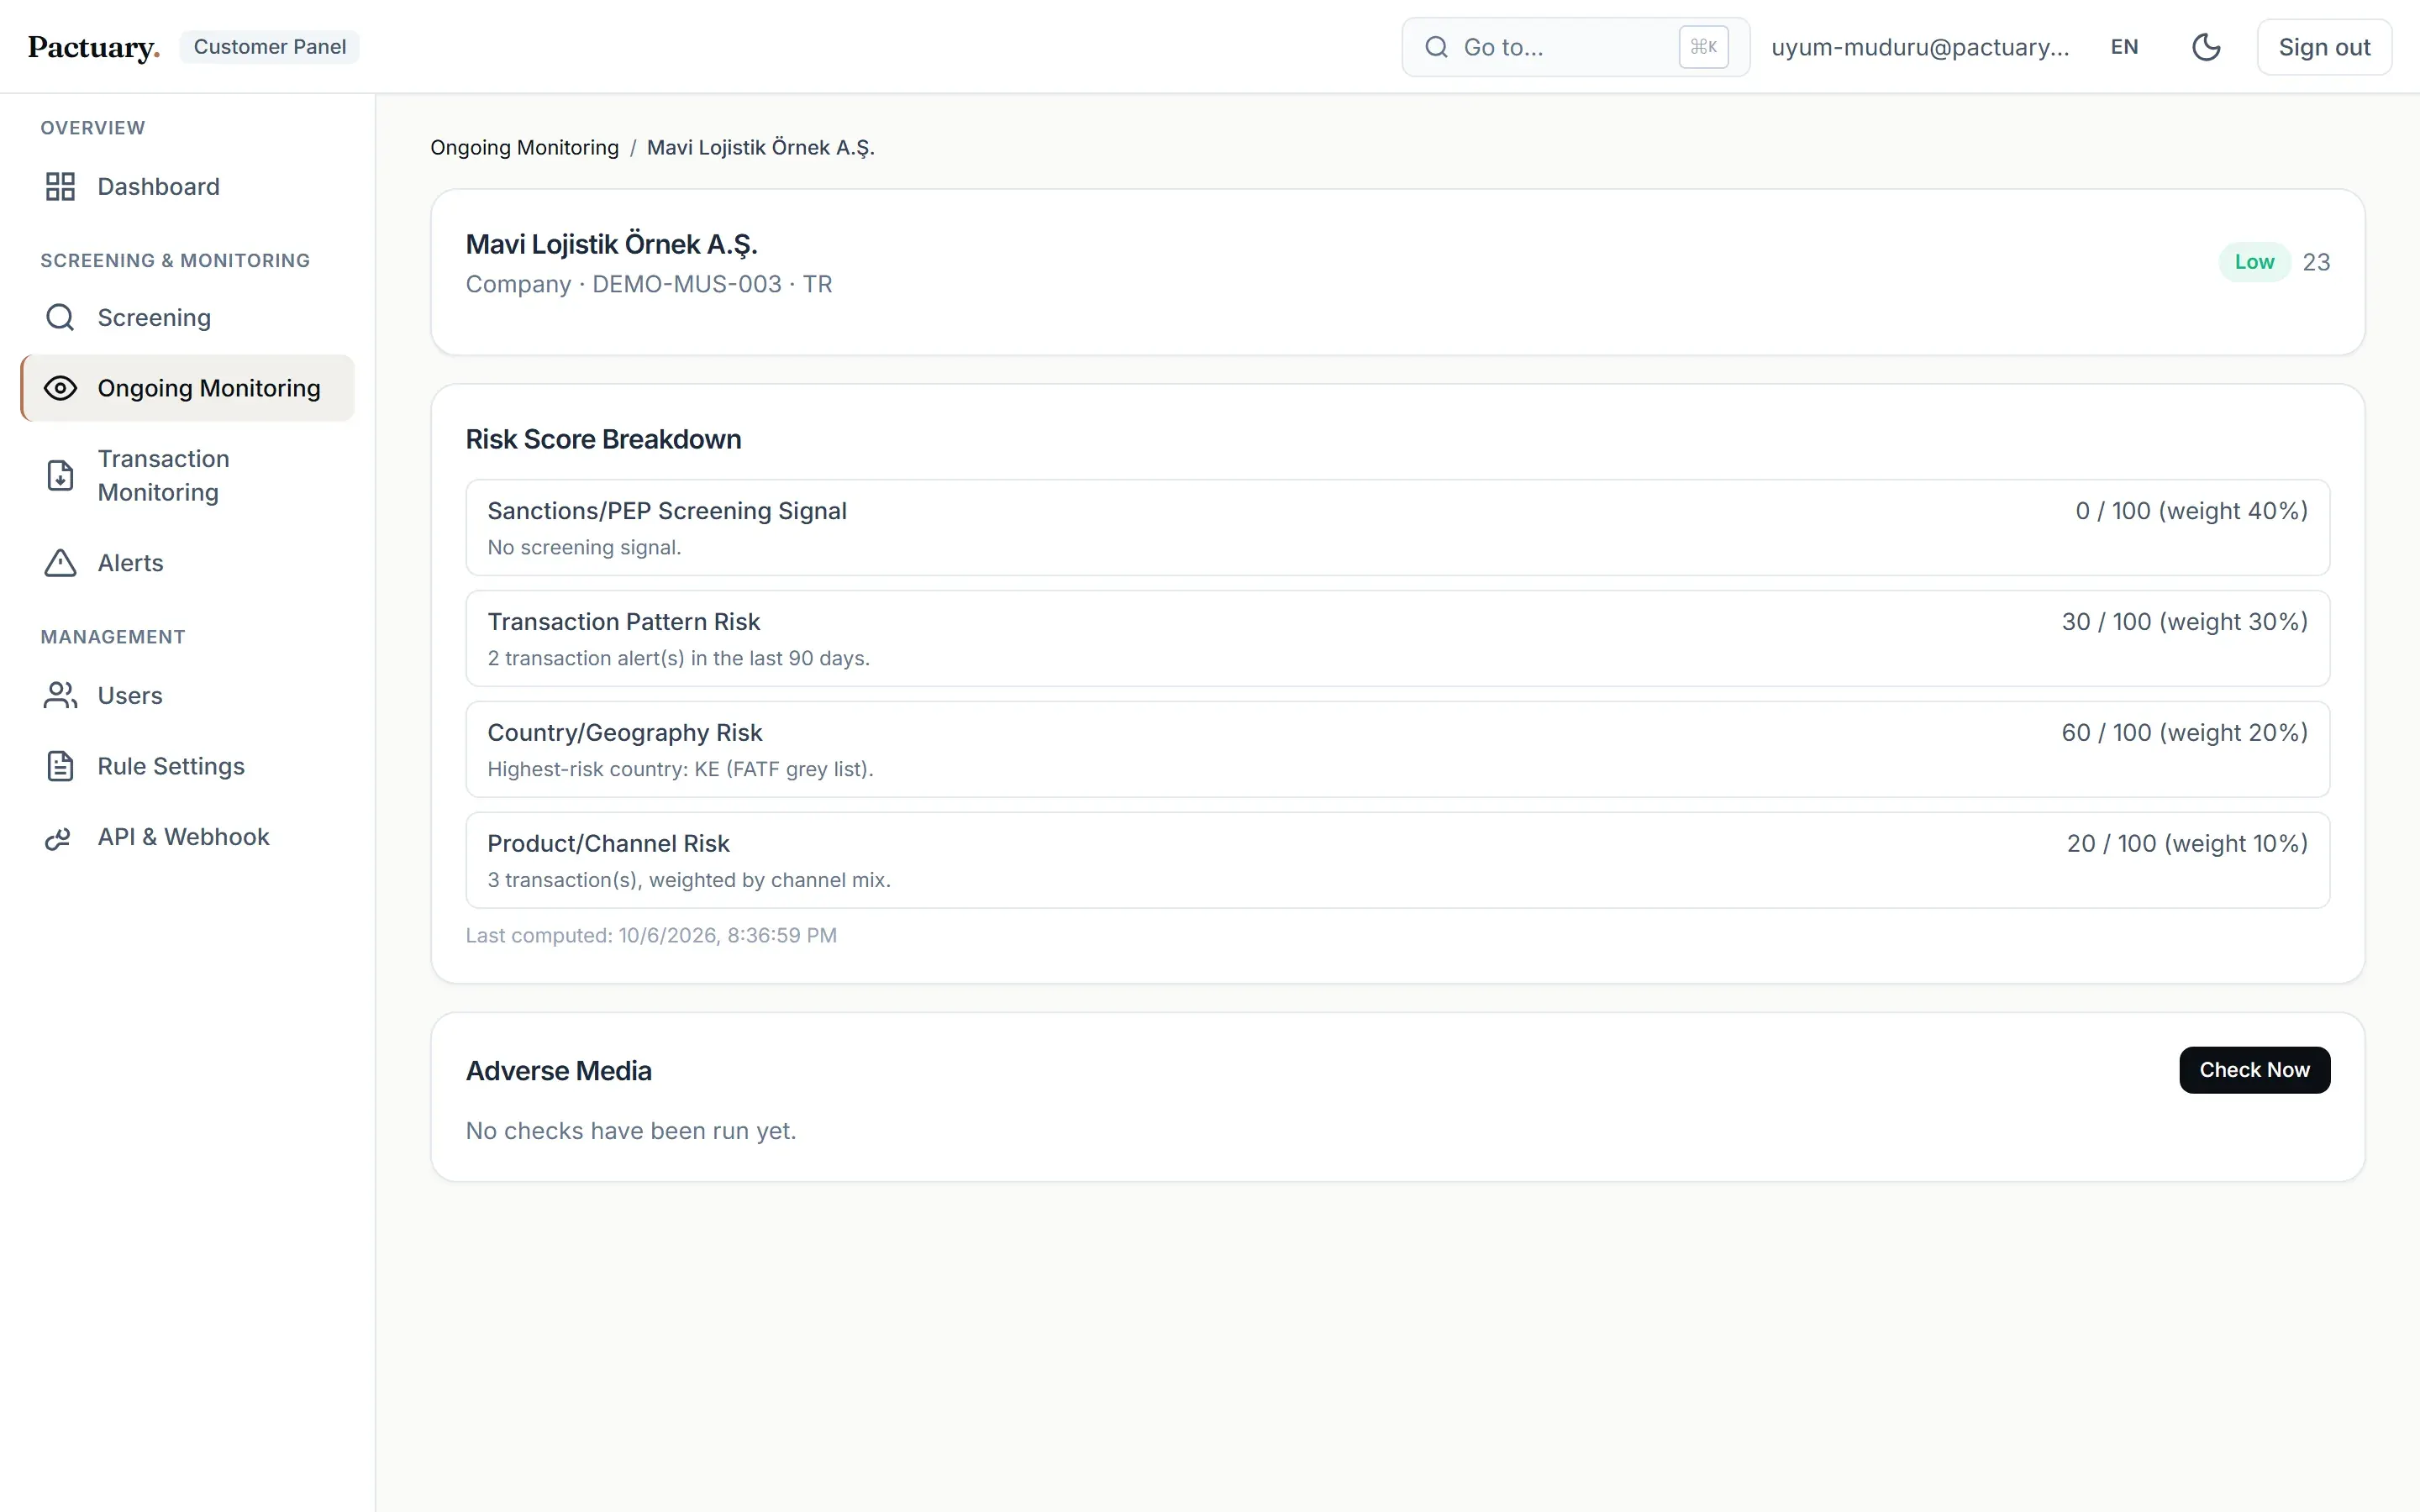2420x1512 pixels.
Task: Click the Sign out button
Action: pos(2324,47)
